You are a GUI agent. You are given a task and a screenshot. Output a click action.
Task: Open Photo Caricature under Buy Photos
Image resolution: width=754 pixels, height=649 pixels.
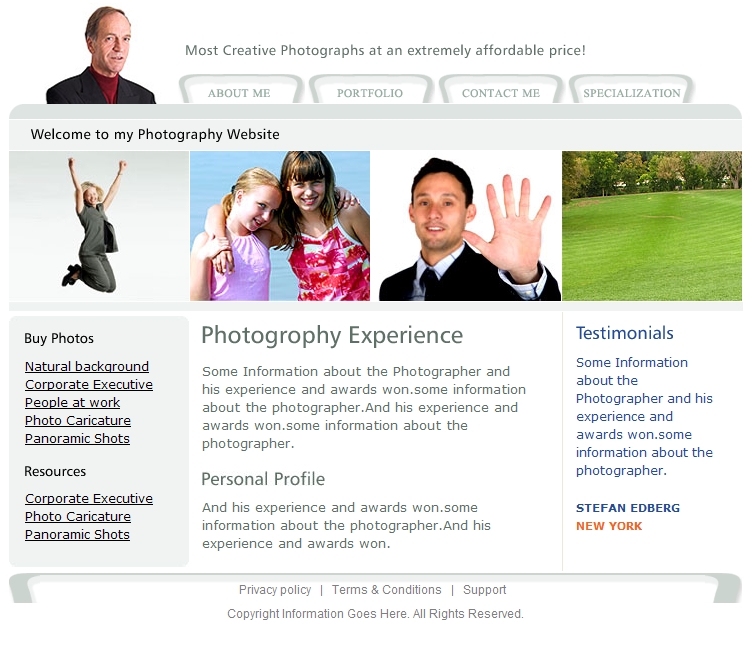(78, 421)
